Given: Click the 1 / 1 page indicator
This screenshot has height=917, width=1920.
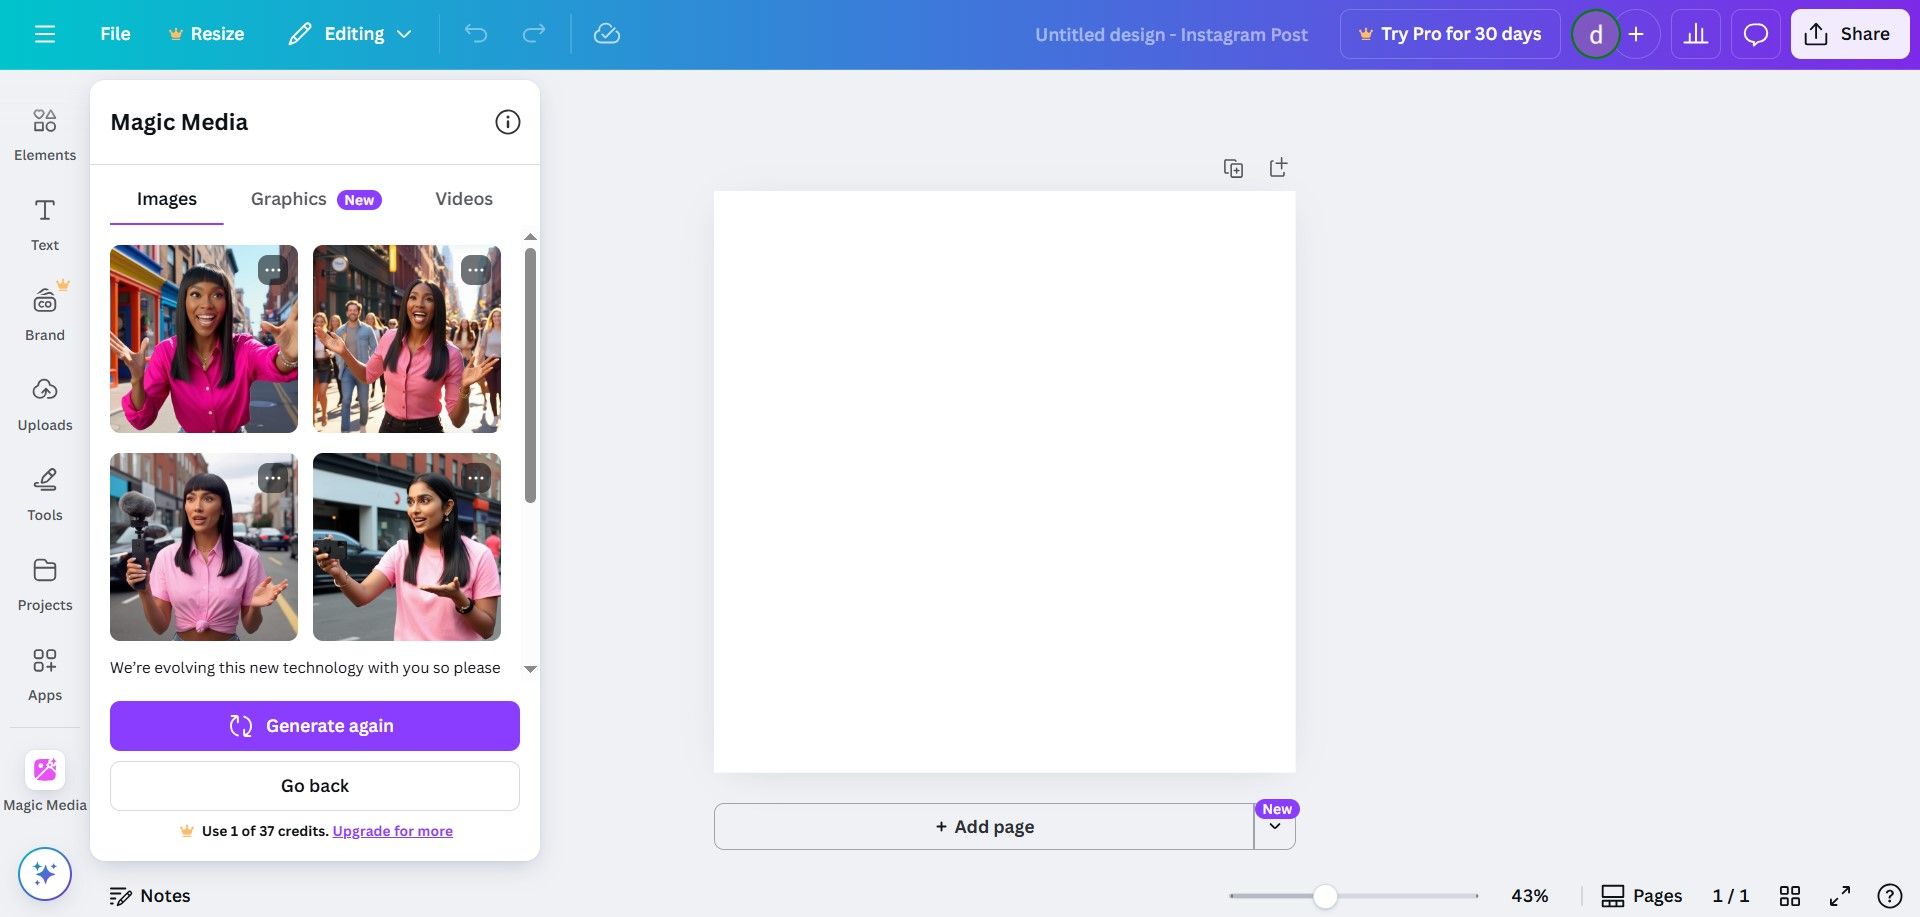Looking at the screenshot, I should (1731, 896).
